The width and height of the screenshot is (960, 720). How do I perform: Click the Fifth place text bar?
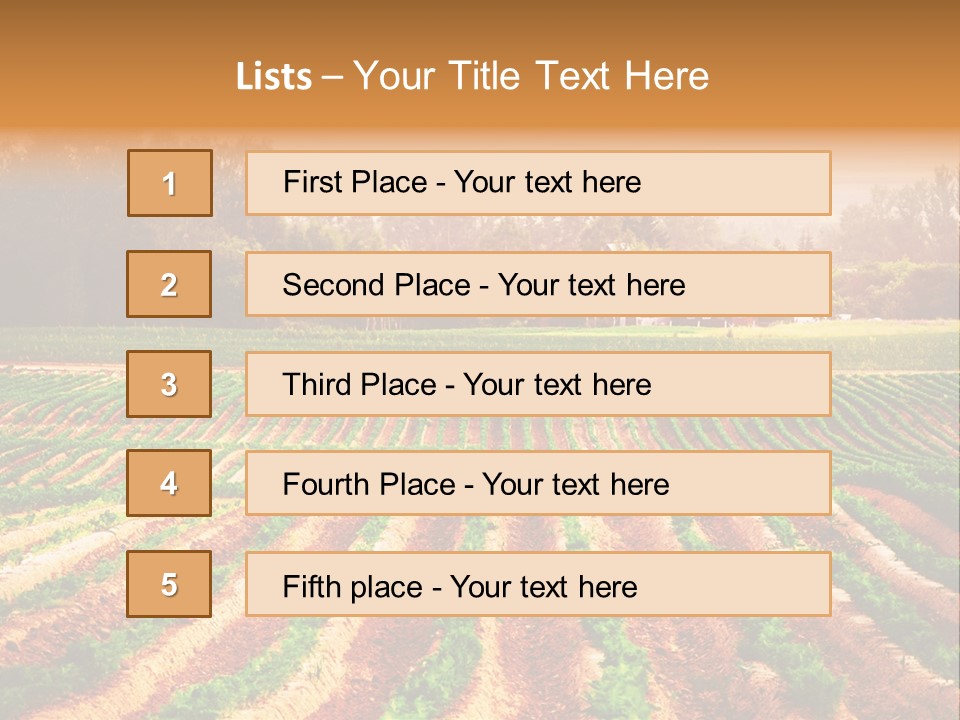(x=538, y=583)
